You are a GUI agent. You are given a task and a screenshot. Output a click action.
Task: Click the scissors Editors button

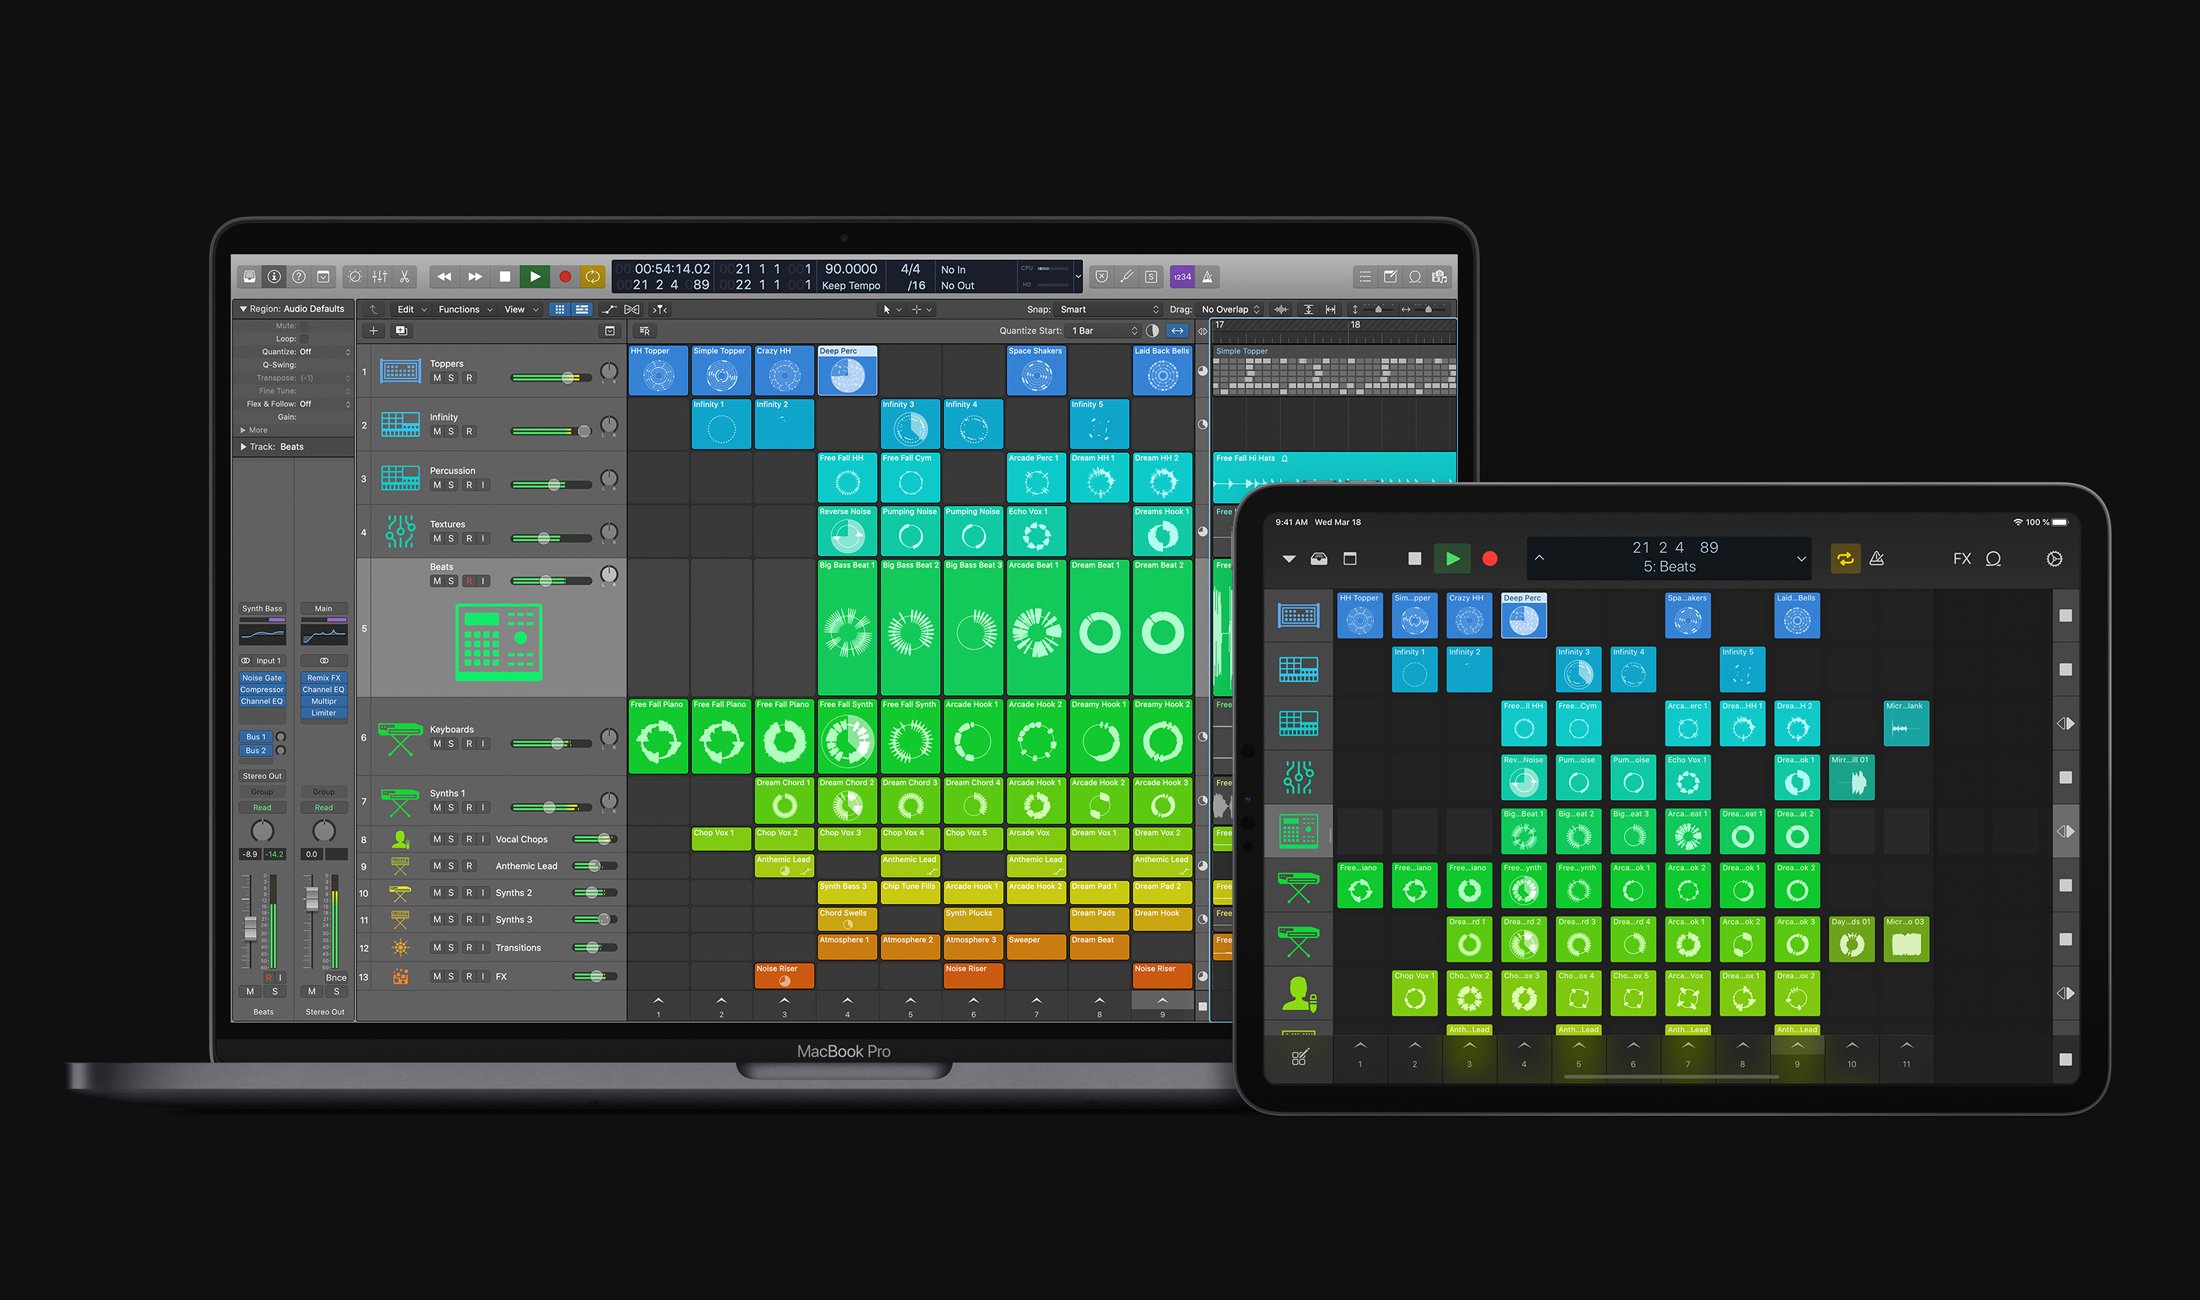(404, 277)
